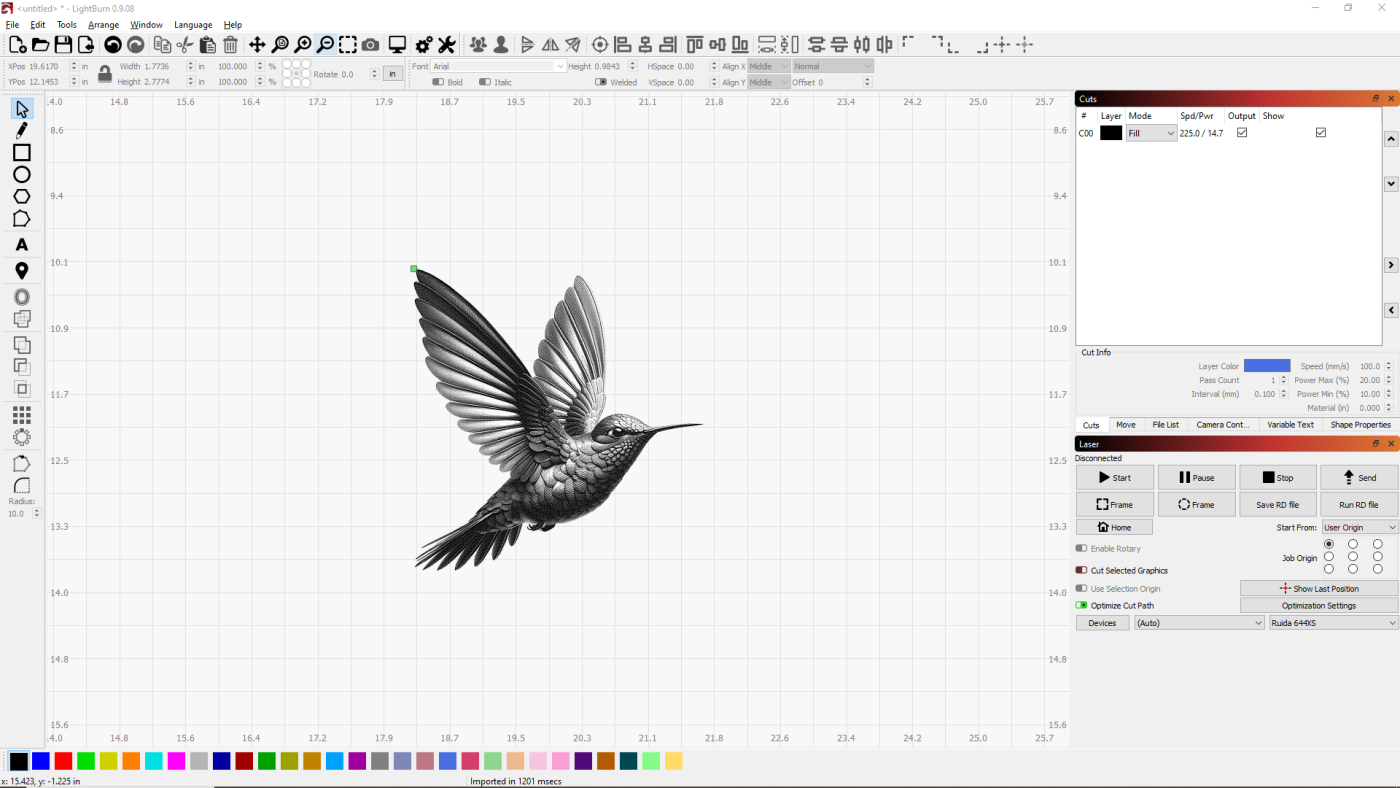The width and height of the screenshot is (1400, 788).
Task: Select the Position Laser marker tool
Action: click(21, 271)
